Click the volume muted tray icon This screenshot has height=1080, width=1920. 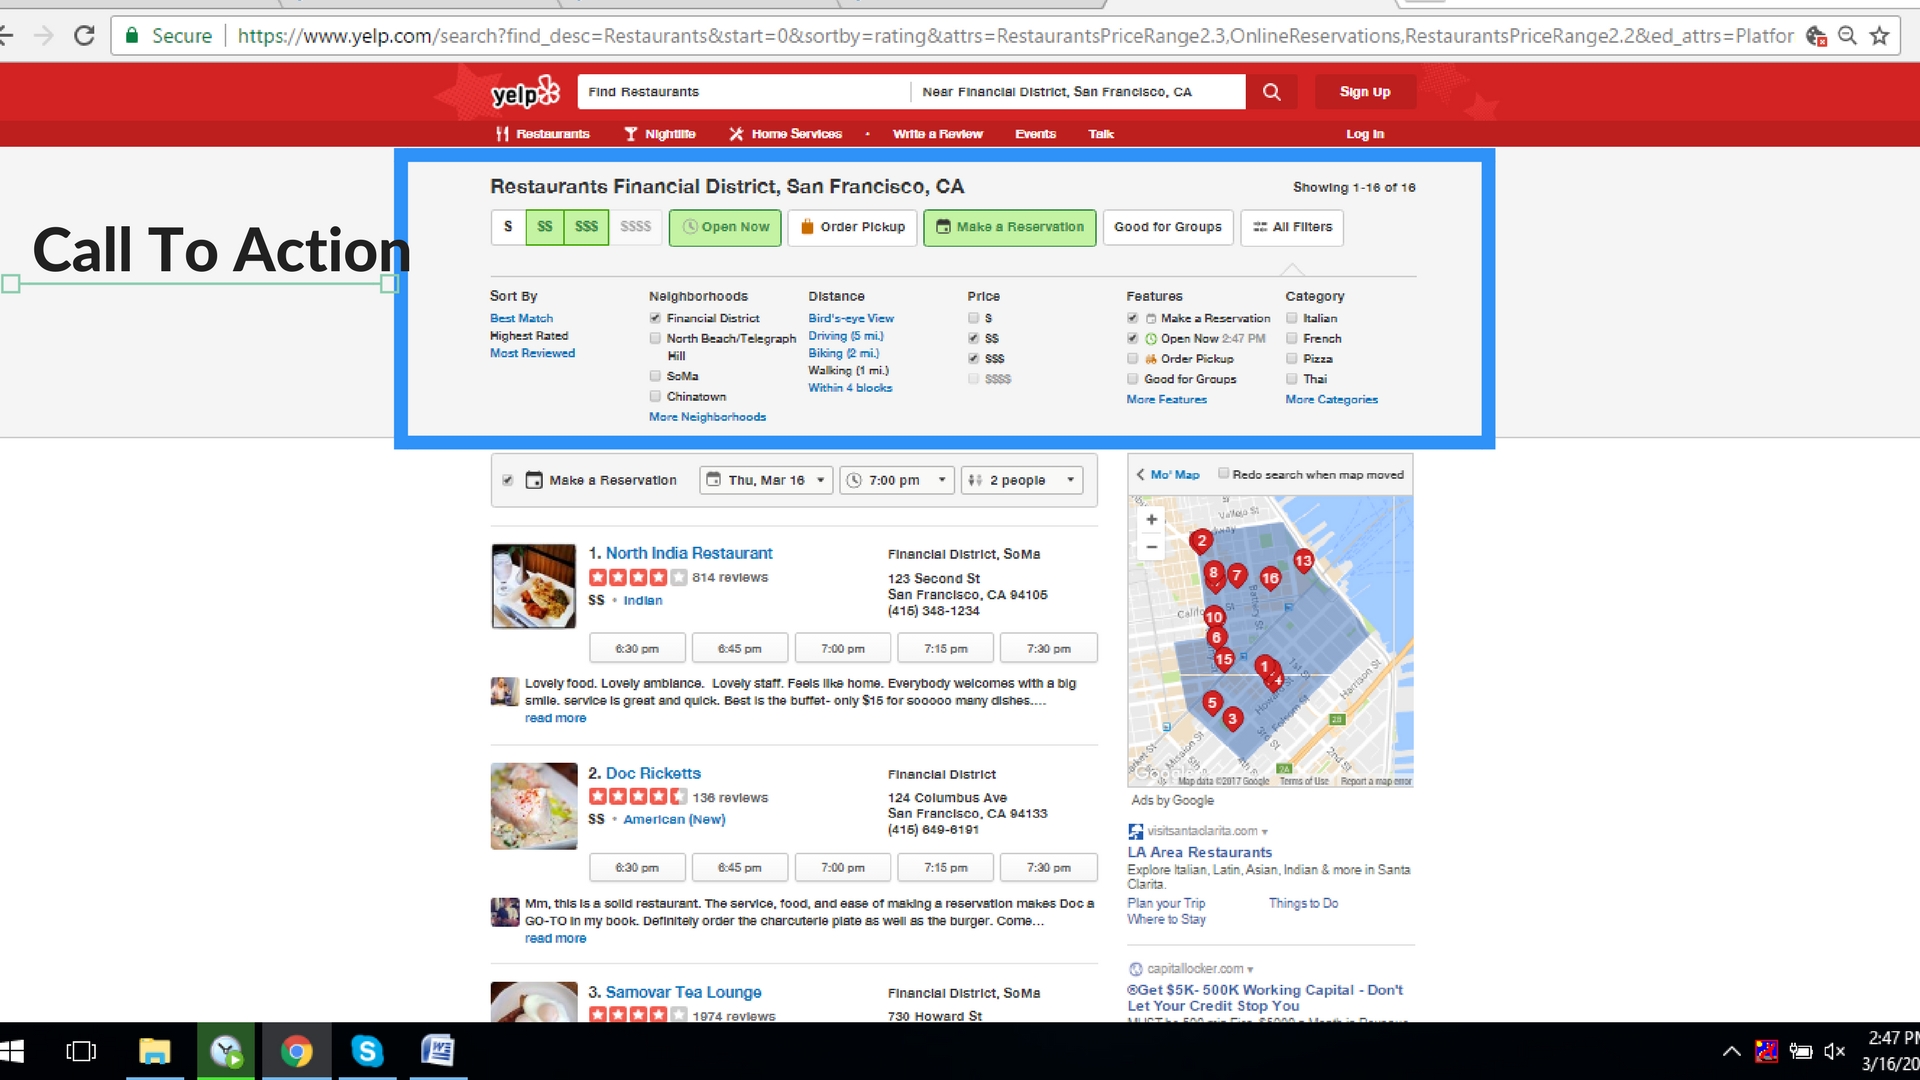point(1835,1051)
